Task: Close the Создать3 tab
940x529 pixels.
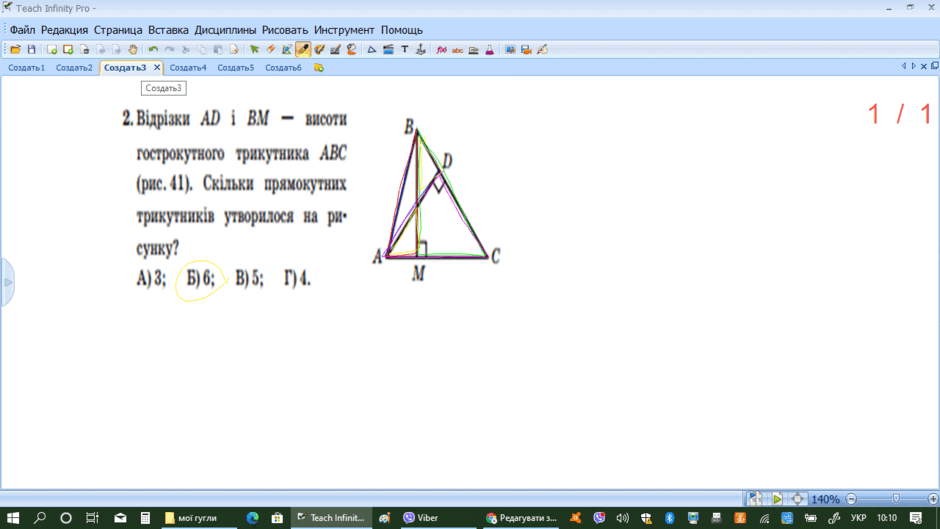Action: (x=157, y=68)
